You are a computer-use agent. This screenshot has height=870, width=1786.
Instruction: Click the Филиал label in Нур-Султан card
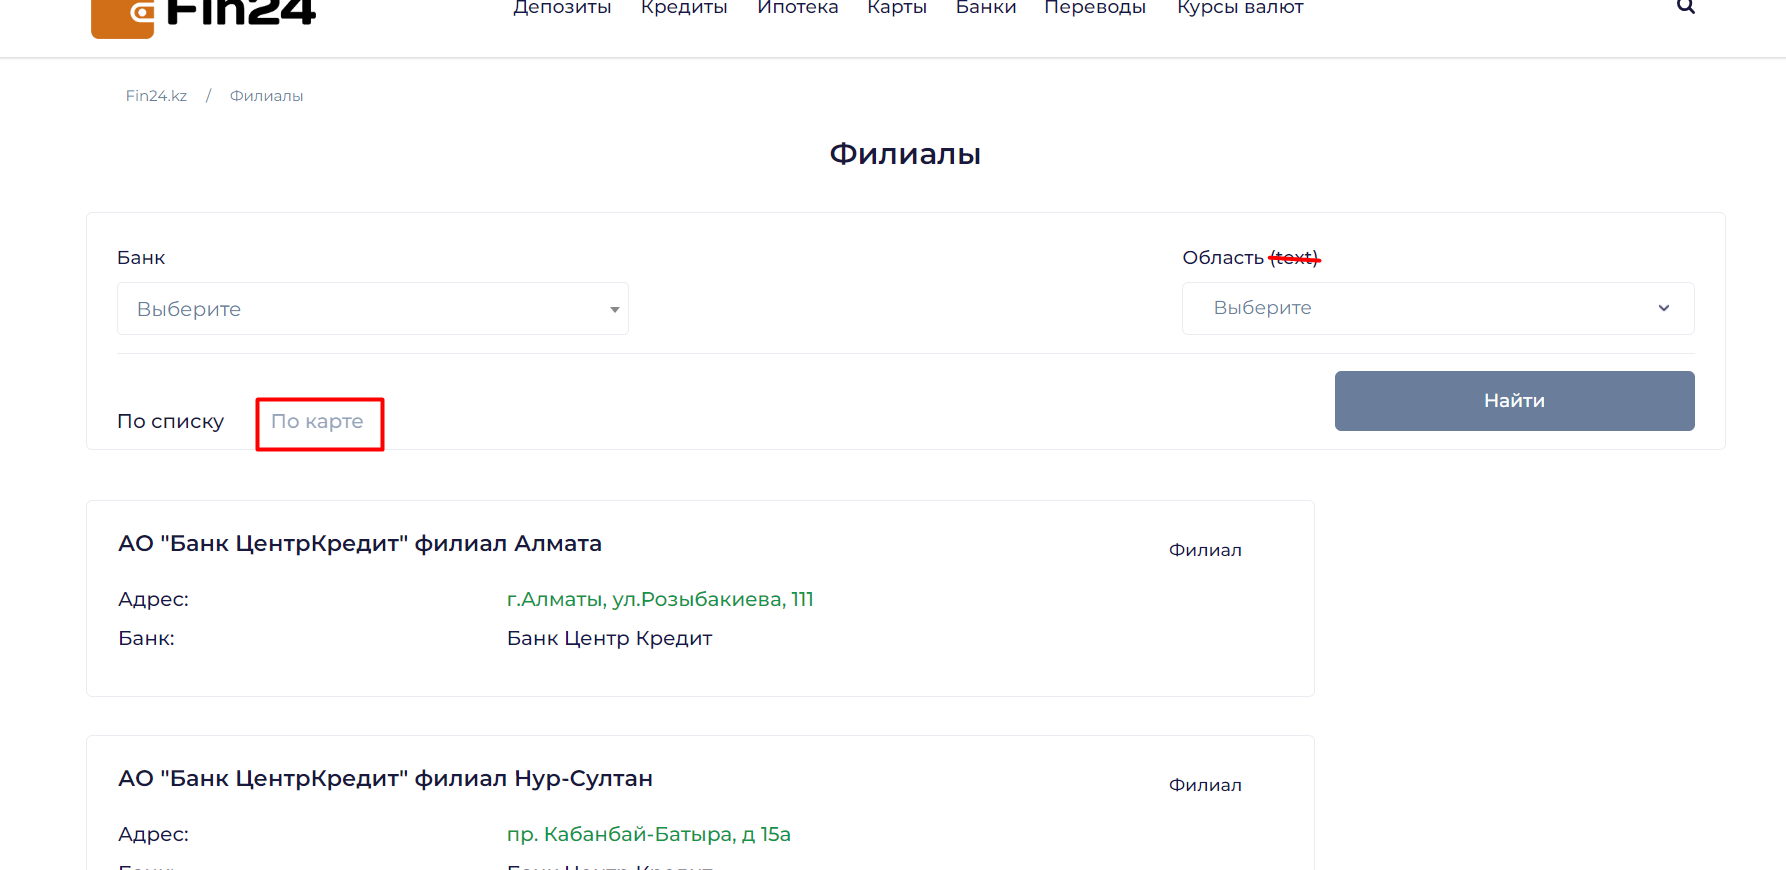tap(1205, 785)
